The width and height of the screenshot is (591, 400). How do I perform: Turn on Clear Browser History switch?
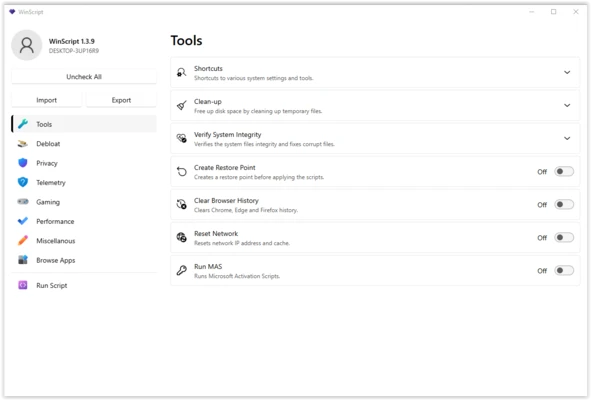(x=564, y=204)
